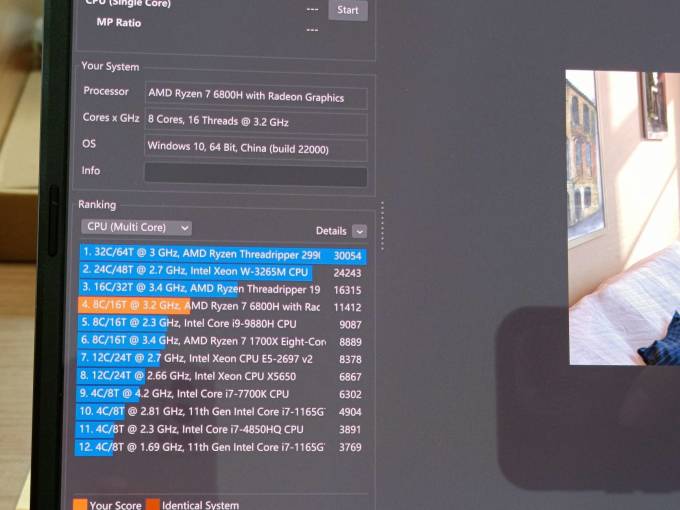The image size is (680, 510).
Task: Click the Details label in Ranking
Action: (331, 231)
